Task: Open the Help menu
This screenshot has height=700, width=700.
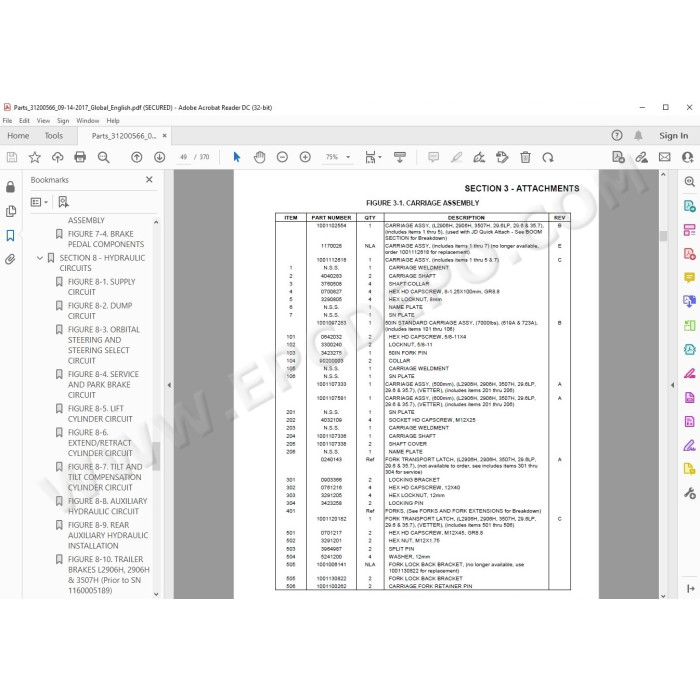Action: pos(113,121)
